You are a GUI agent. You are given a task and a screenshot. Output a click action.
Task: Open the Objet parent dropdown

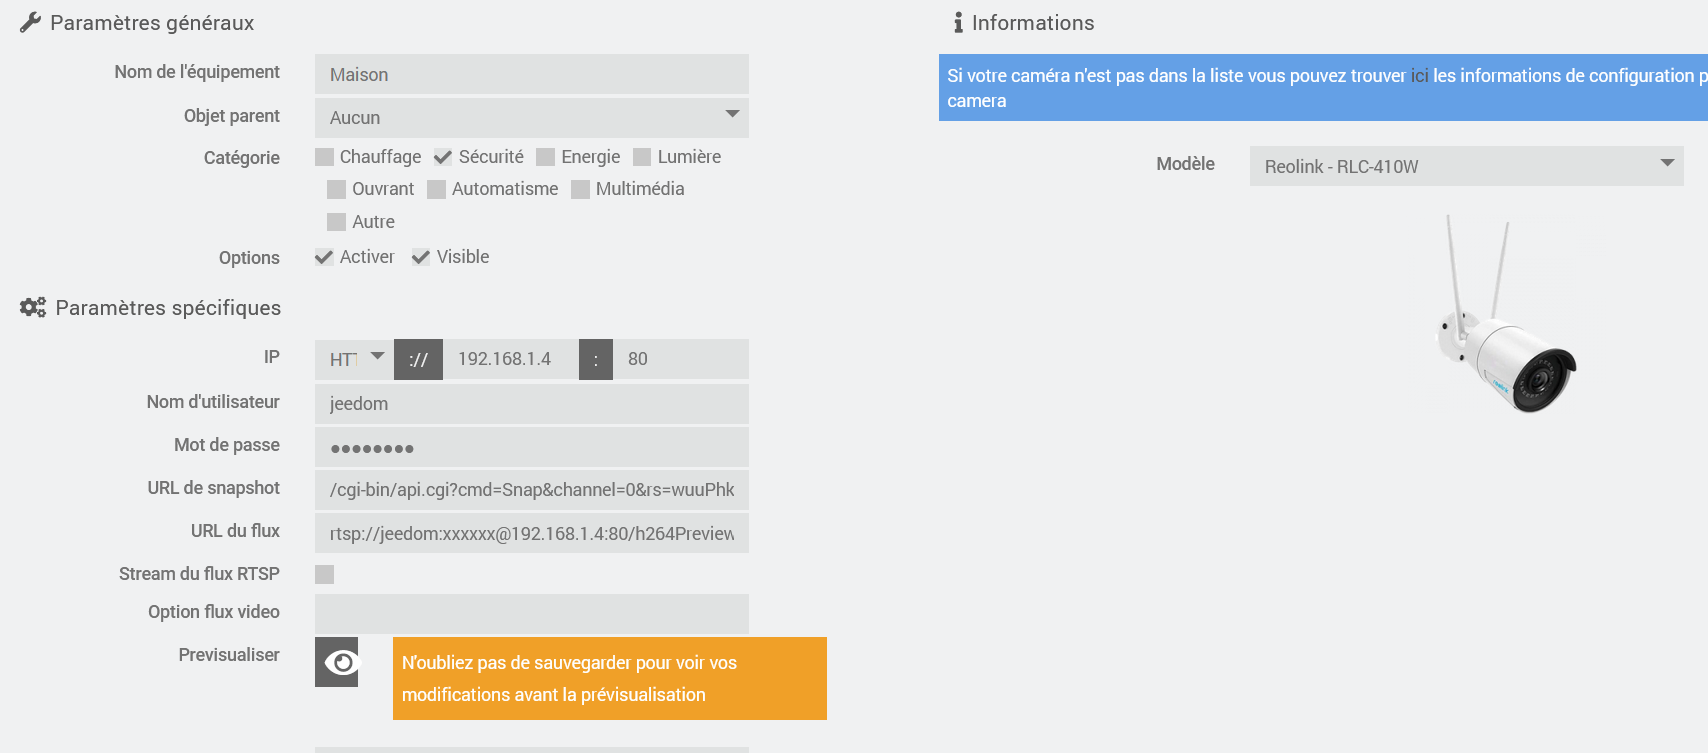(532, 117)
